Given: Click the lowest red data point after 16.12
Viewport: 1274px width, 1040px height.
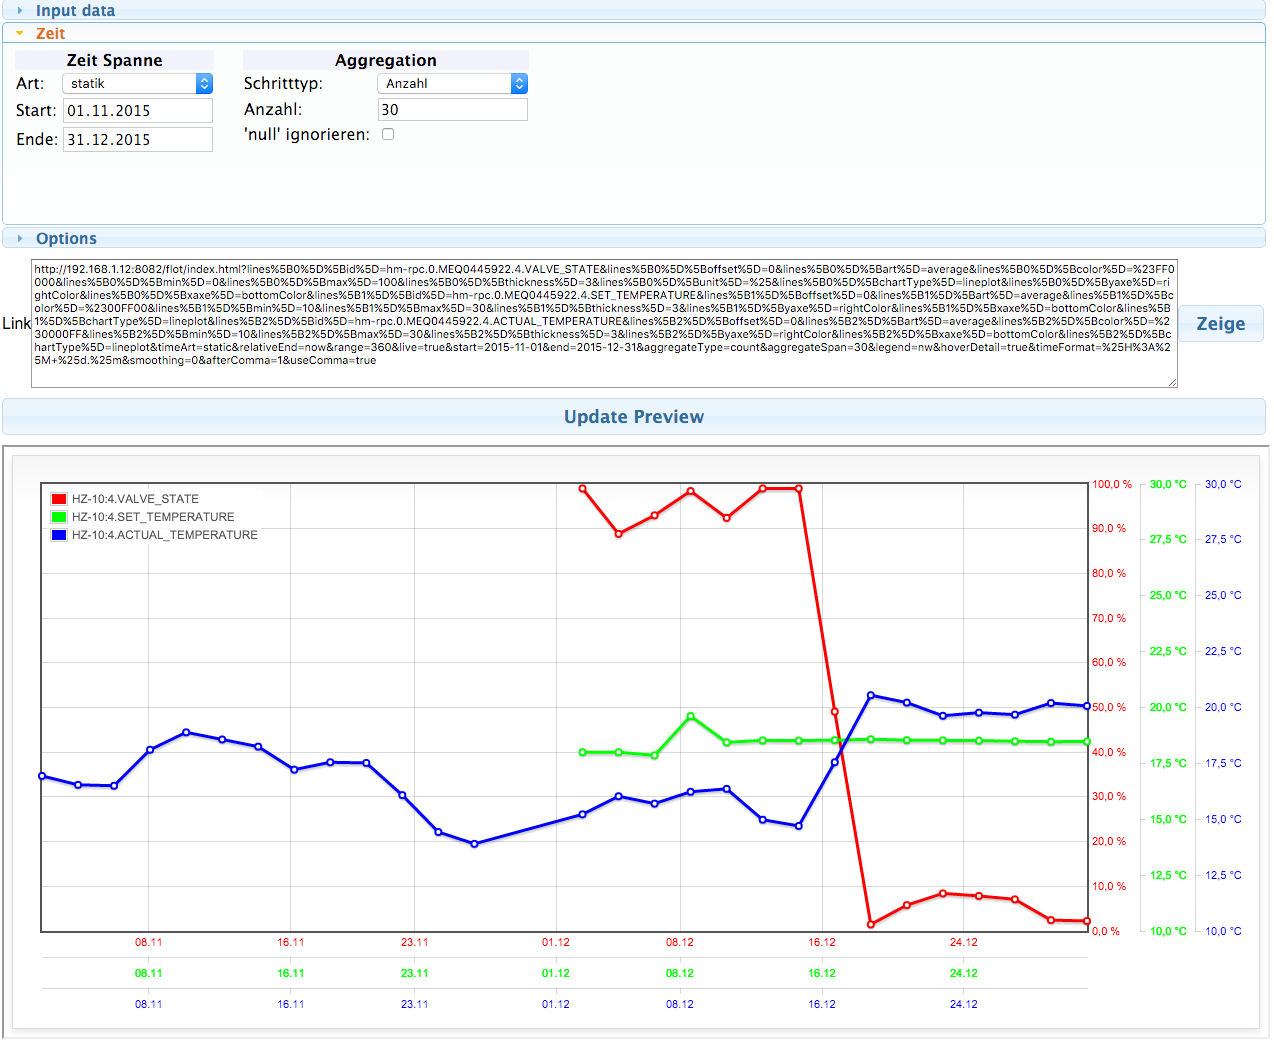Looking at the screenshot, I should (x=871, y=924).
